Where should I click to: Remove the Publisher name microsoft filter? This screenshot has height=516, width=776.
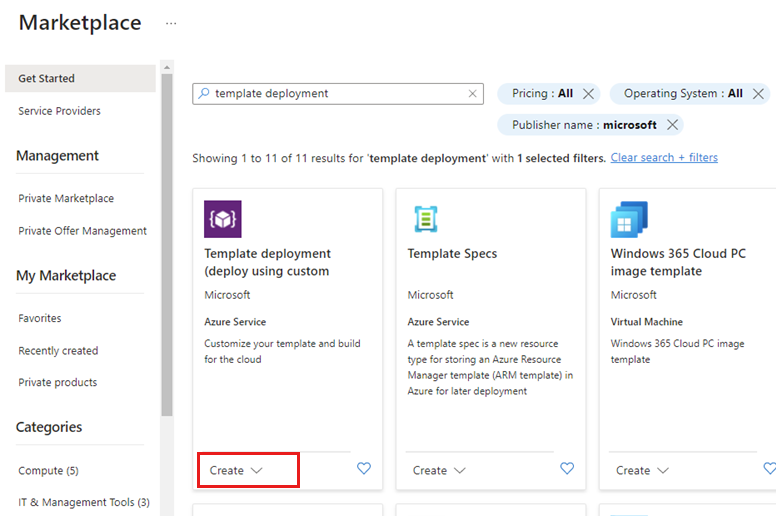pos(673,125)
